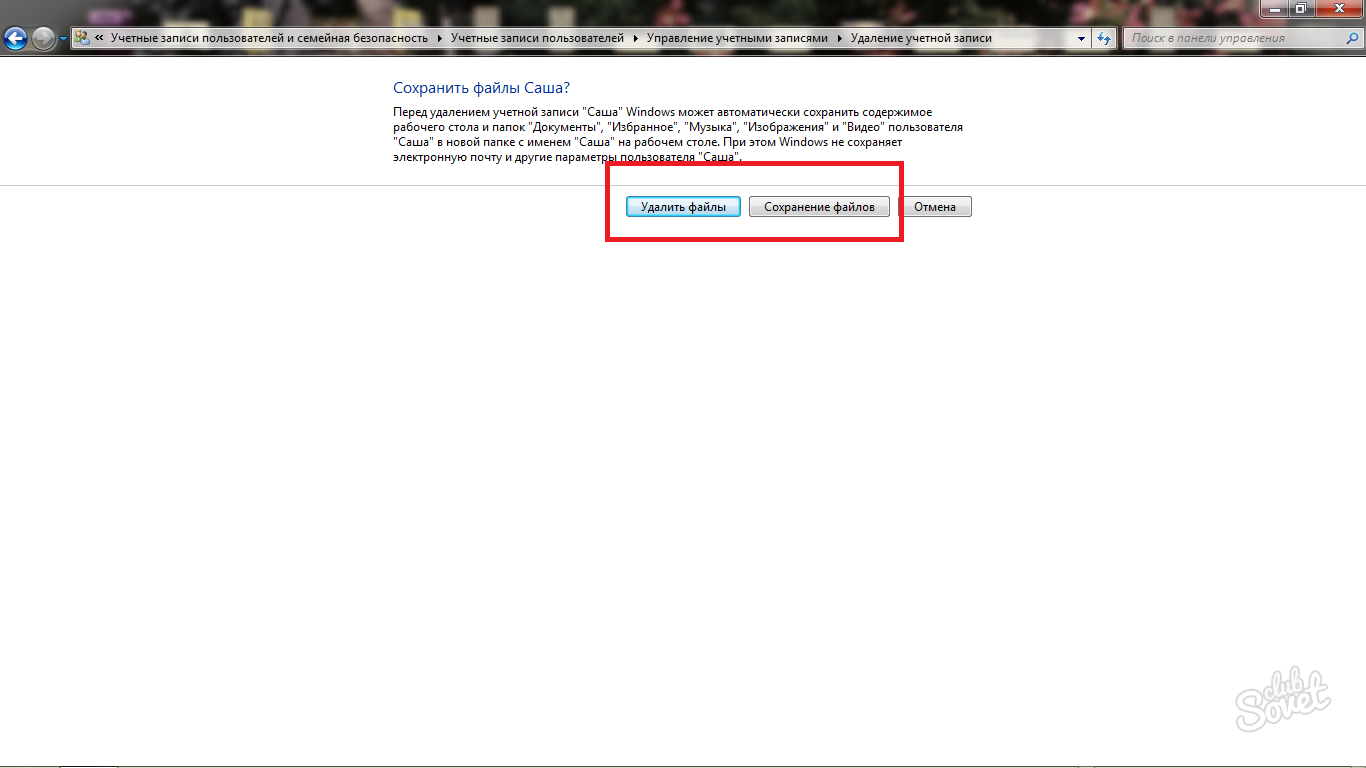Screen dimensions: 1366x768
Task: Navigate to 'Управление учетными записями' breadcrumb
Action: [x=737, y=38]
